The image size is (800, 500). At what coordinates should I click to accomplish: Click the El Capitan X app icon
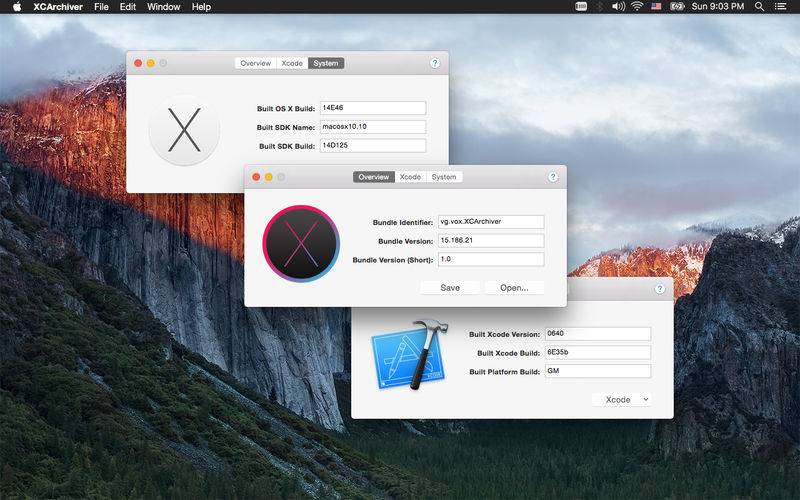coord(301,244)
